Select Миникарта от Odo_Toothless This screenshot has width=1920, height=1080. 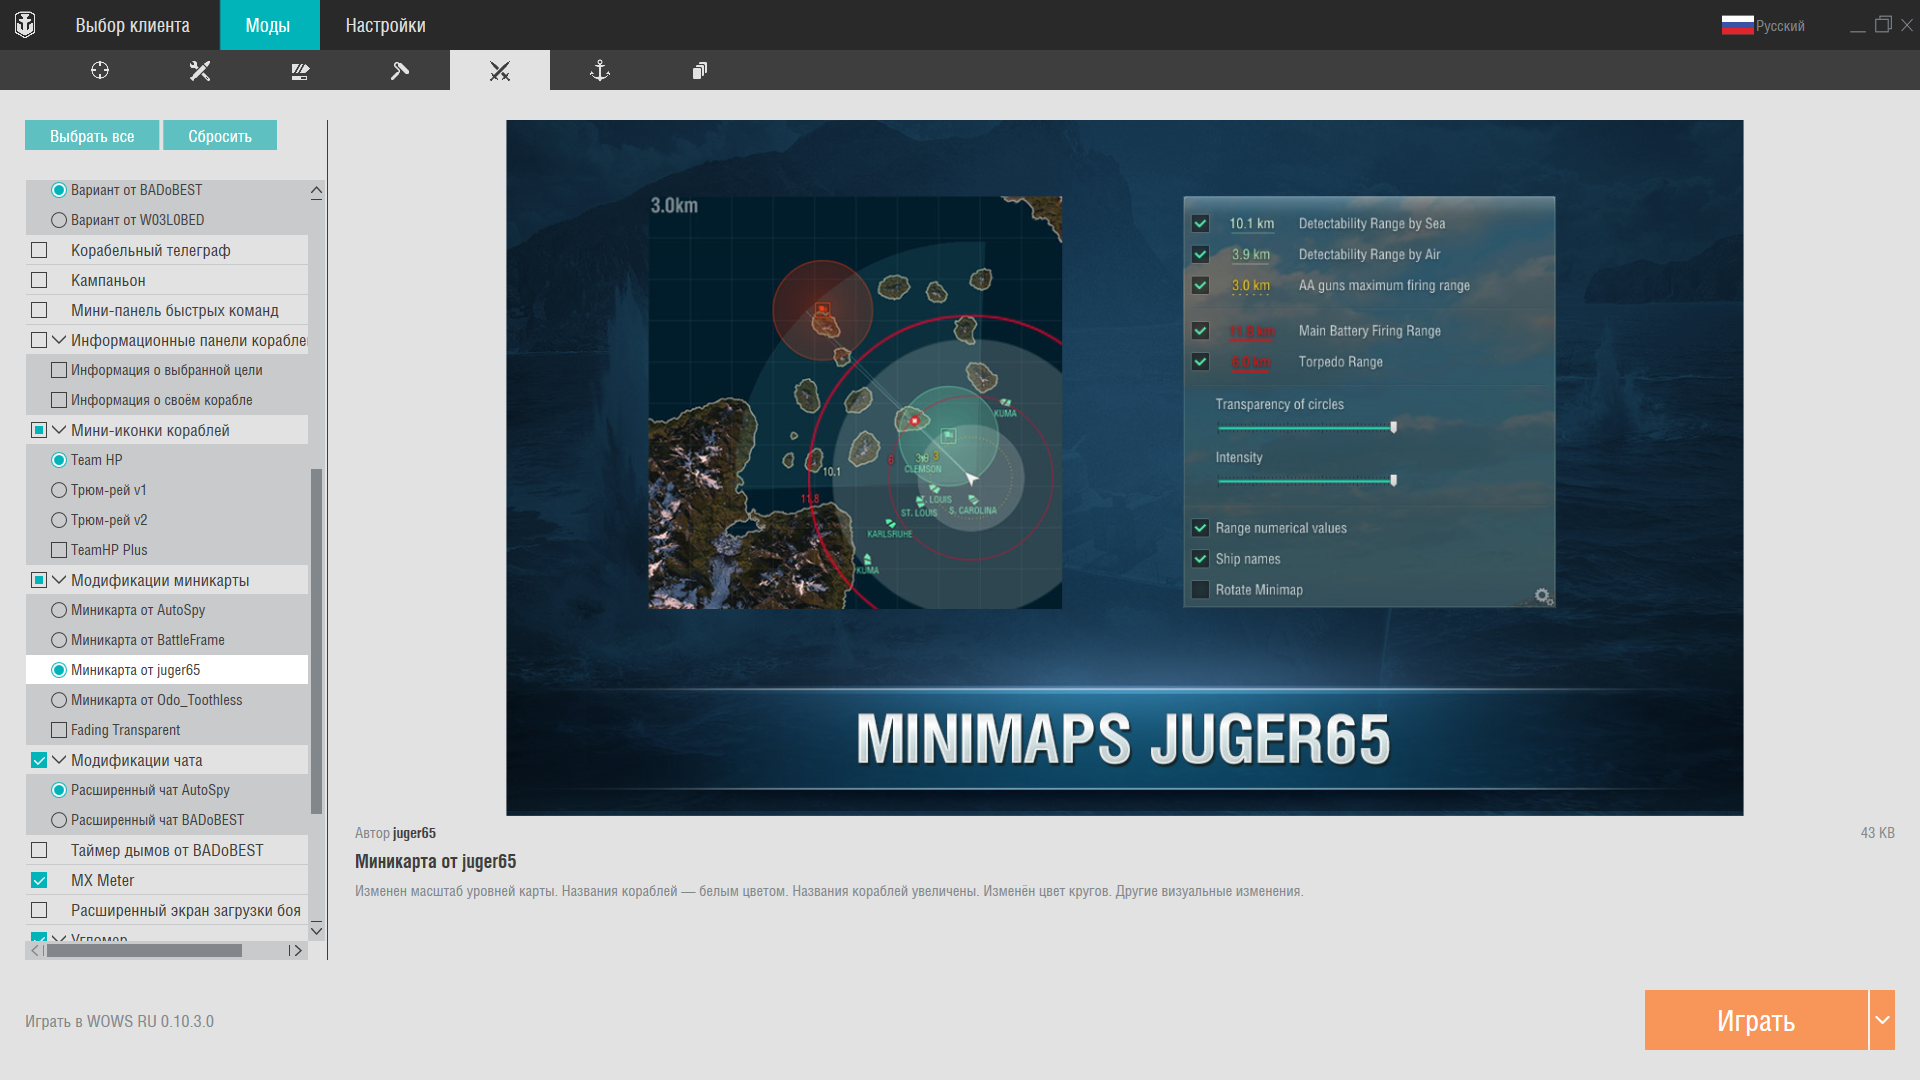[x=59, y=700]
